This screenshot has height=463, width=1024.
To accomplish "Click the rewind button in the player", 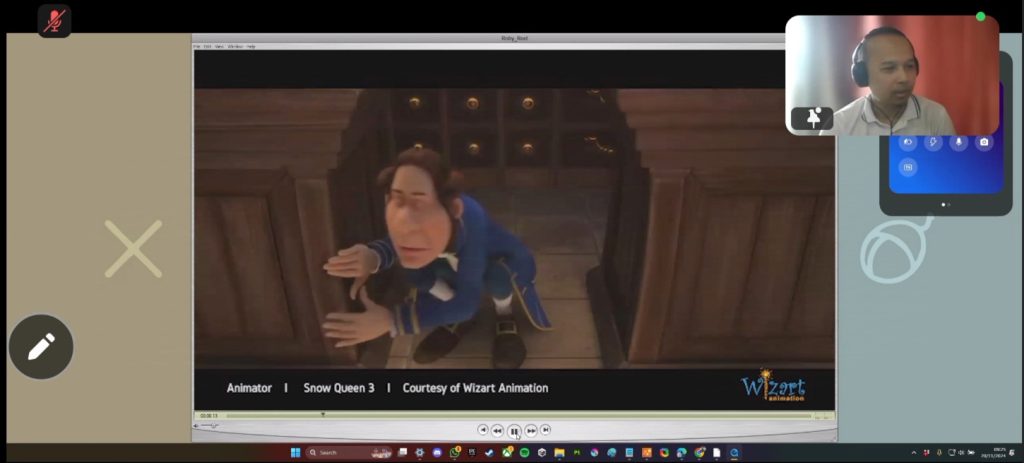I will 497,430.
